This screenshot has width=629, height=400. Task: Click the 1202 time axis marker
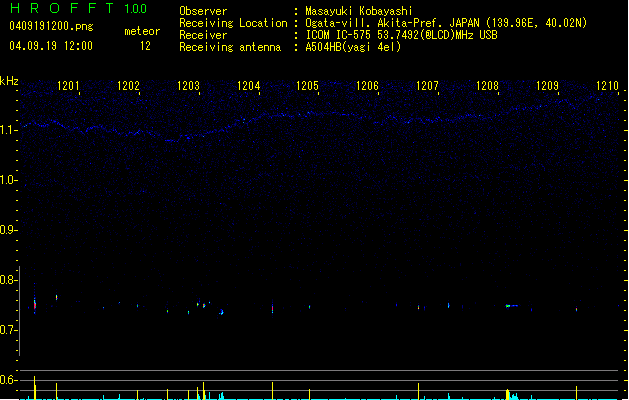point(128,85)
